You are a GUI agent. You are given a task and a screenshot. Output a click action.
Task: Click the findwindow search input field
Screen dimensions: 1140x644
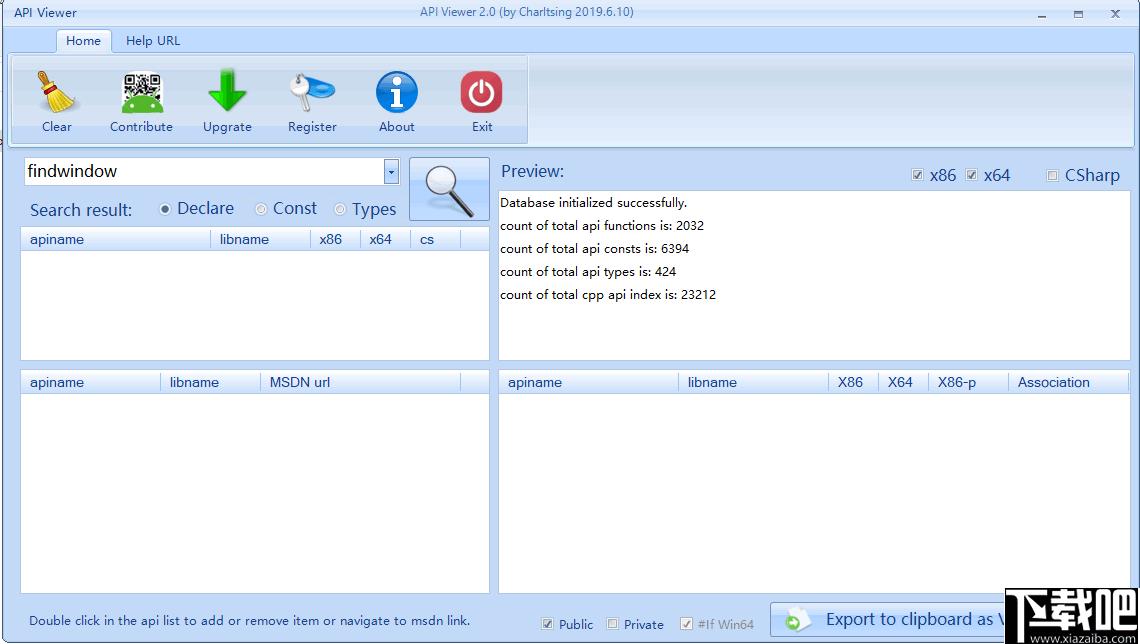point(204,172)
